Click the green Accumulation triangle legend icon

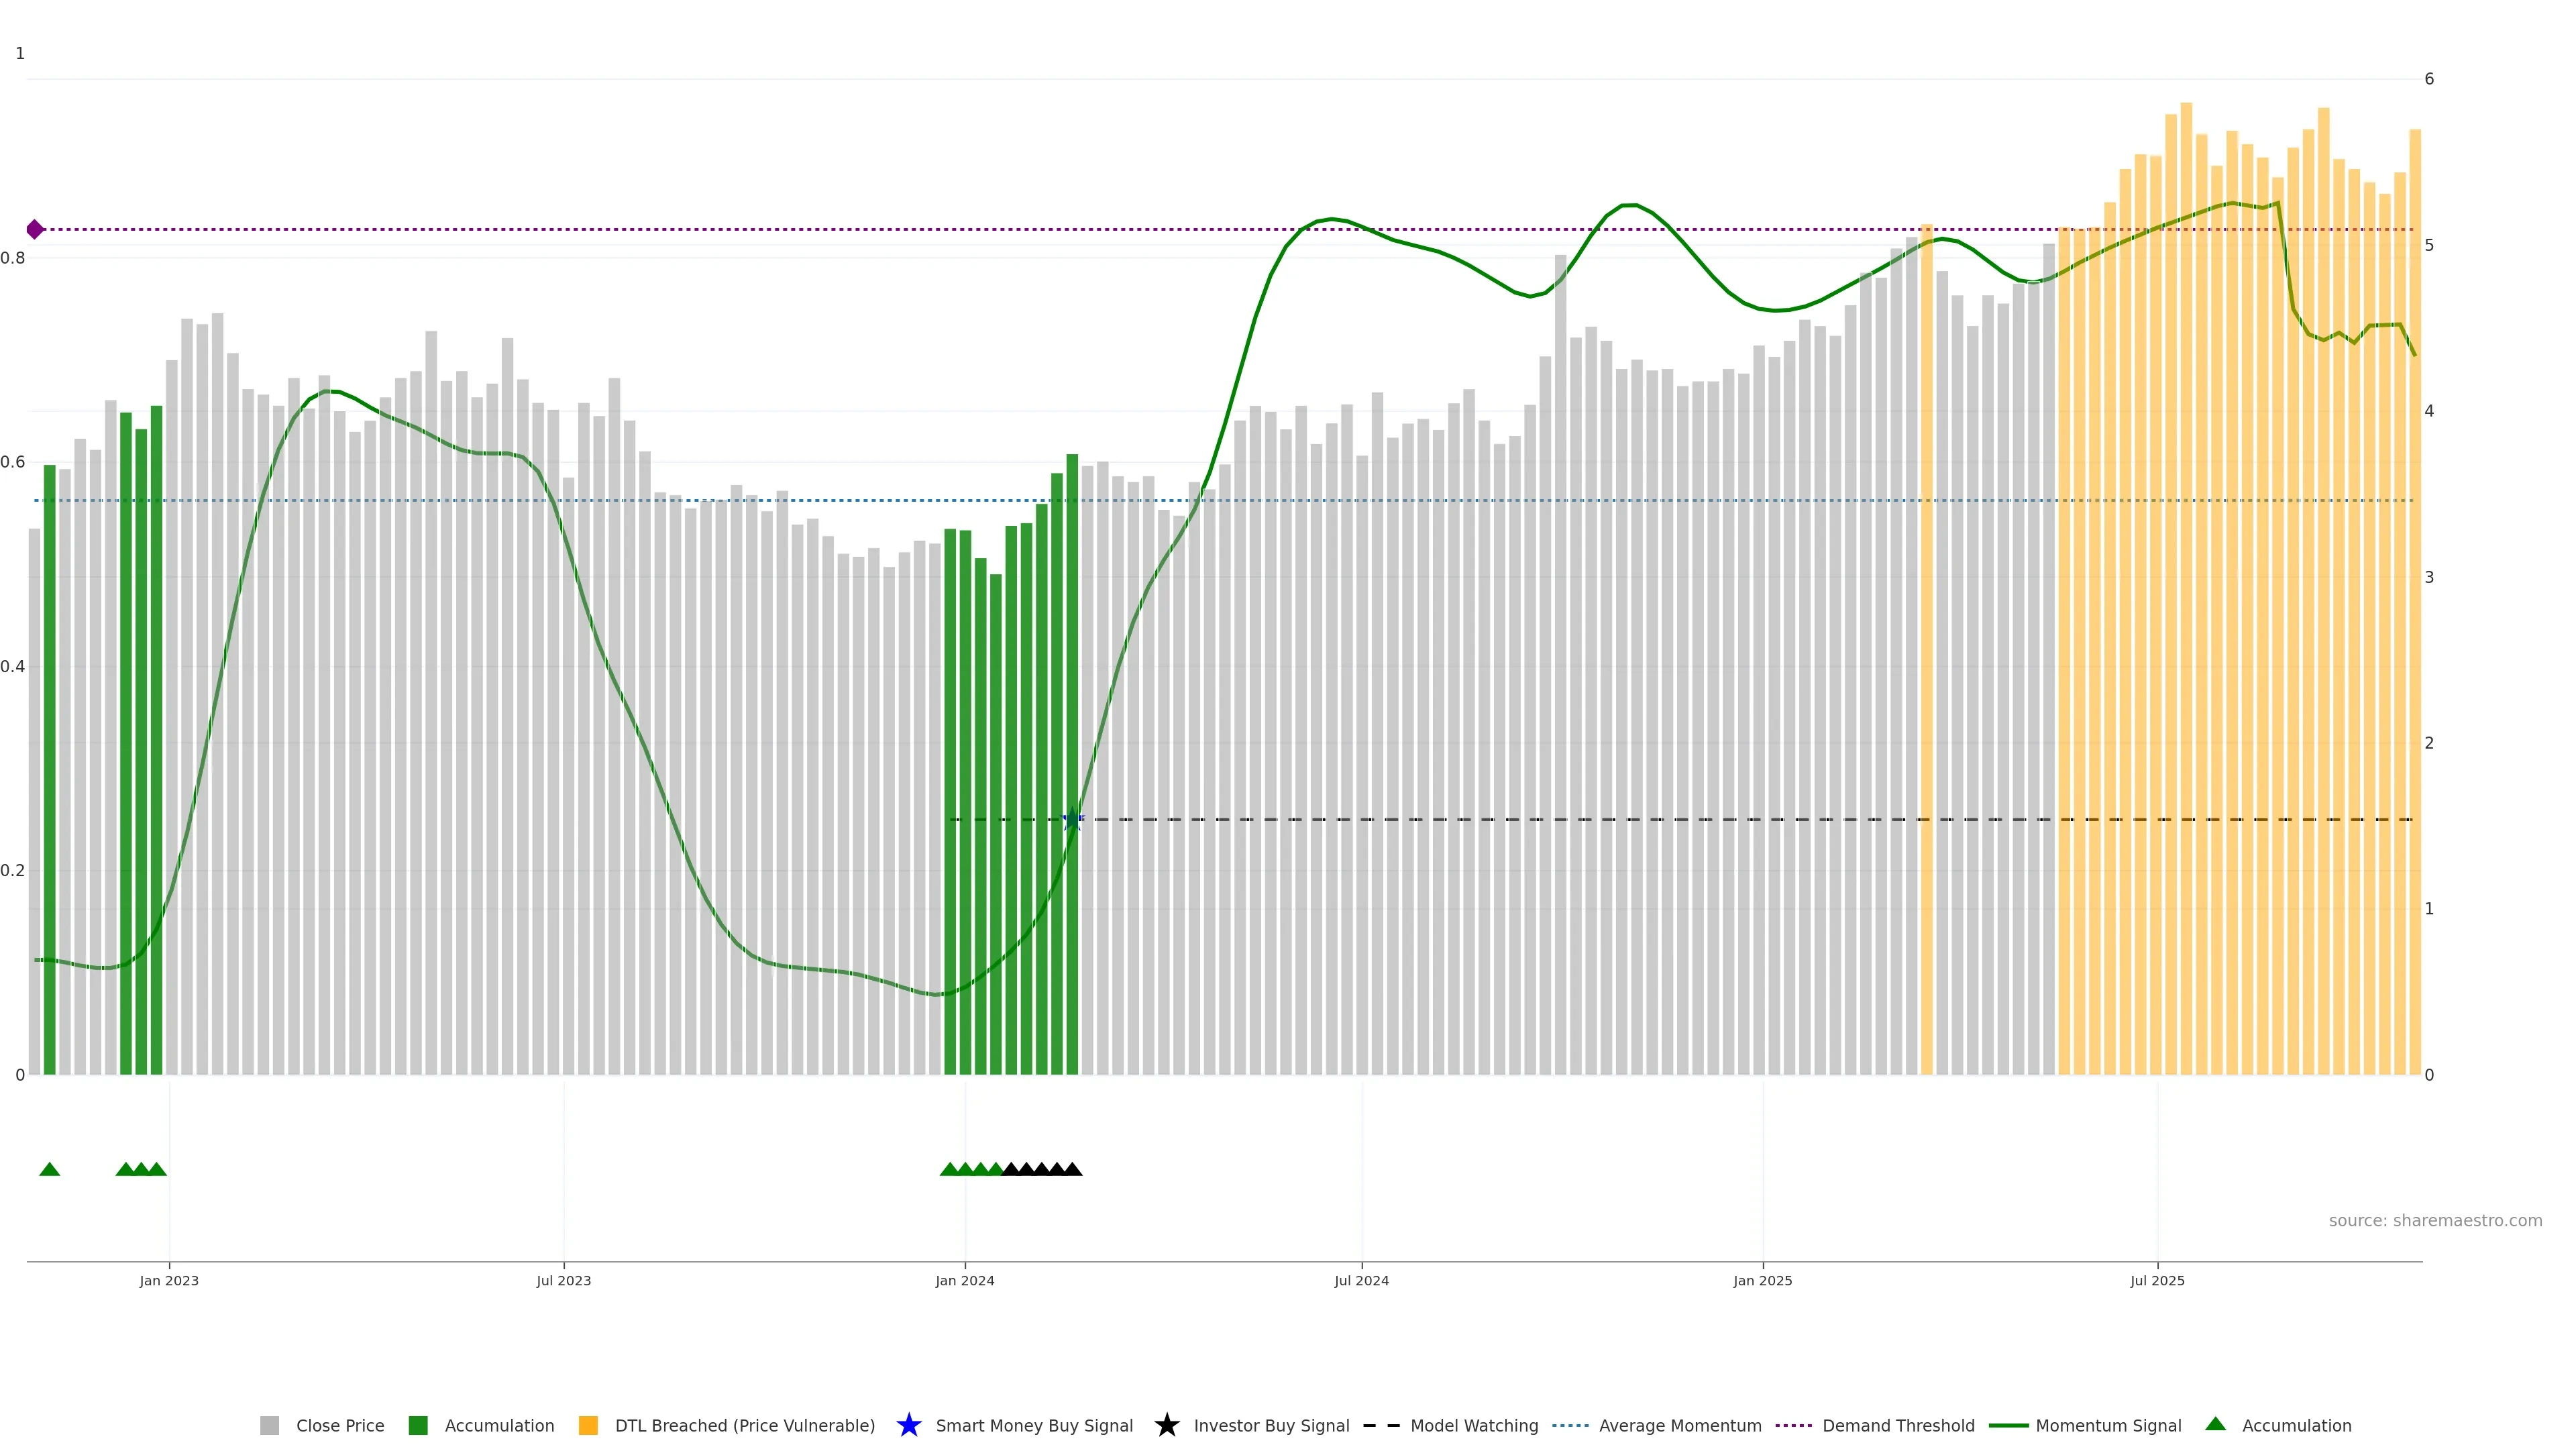click(2215, 1424)
